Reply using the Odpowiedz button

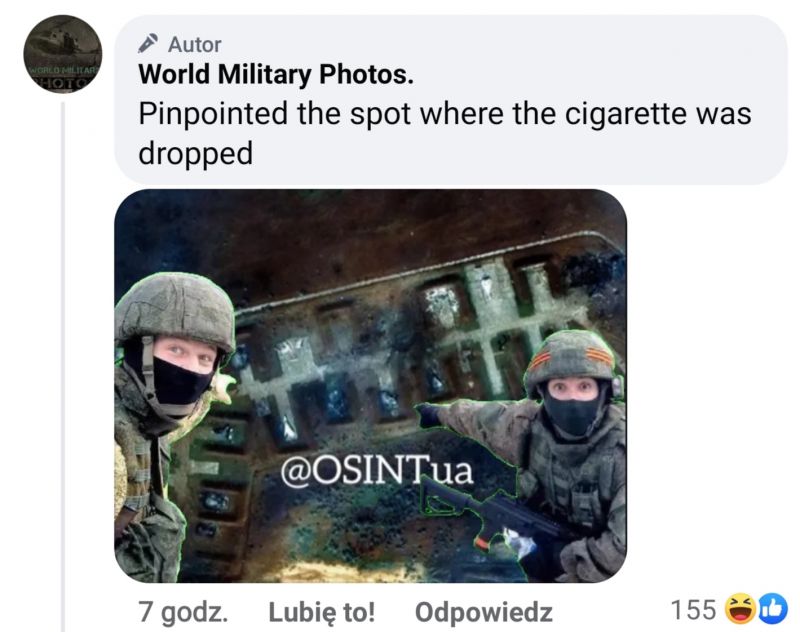[483, 612]
